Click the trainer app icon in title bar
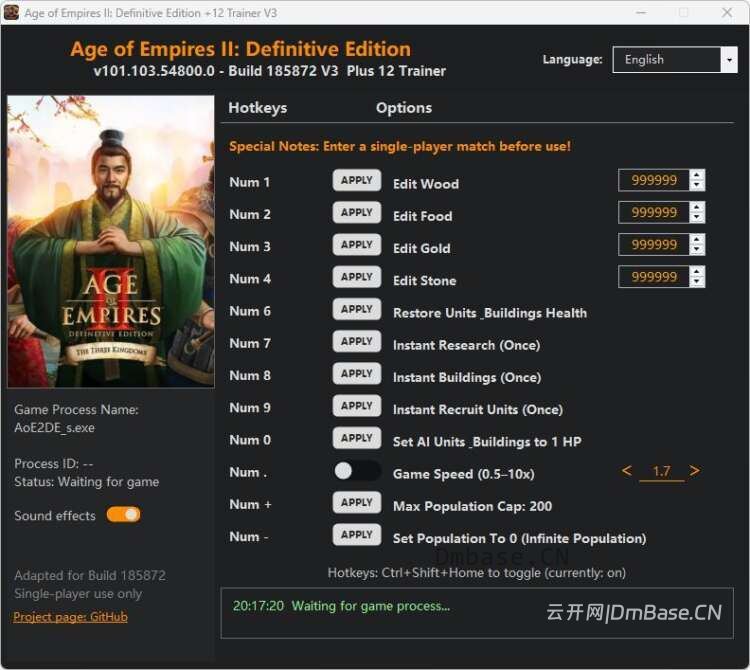The width and height of the screenshot is (750, 670). pos(11,12)
